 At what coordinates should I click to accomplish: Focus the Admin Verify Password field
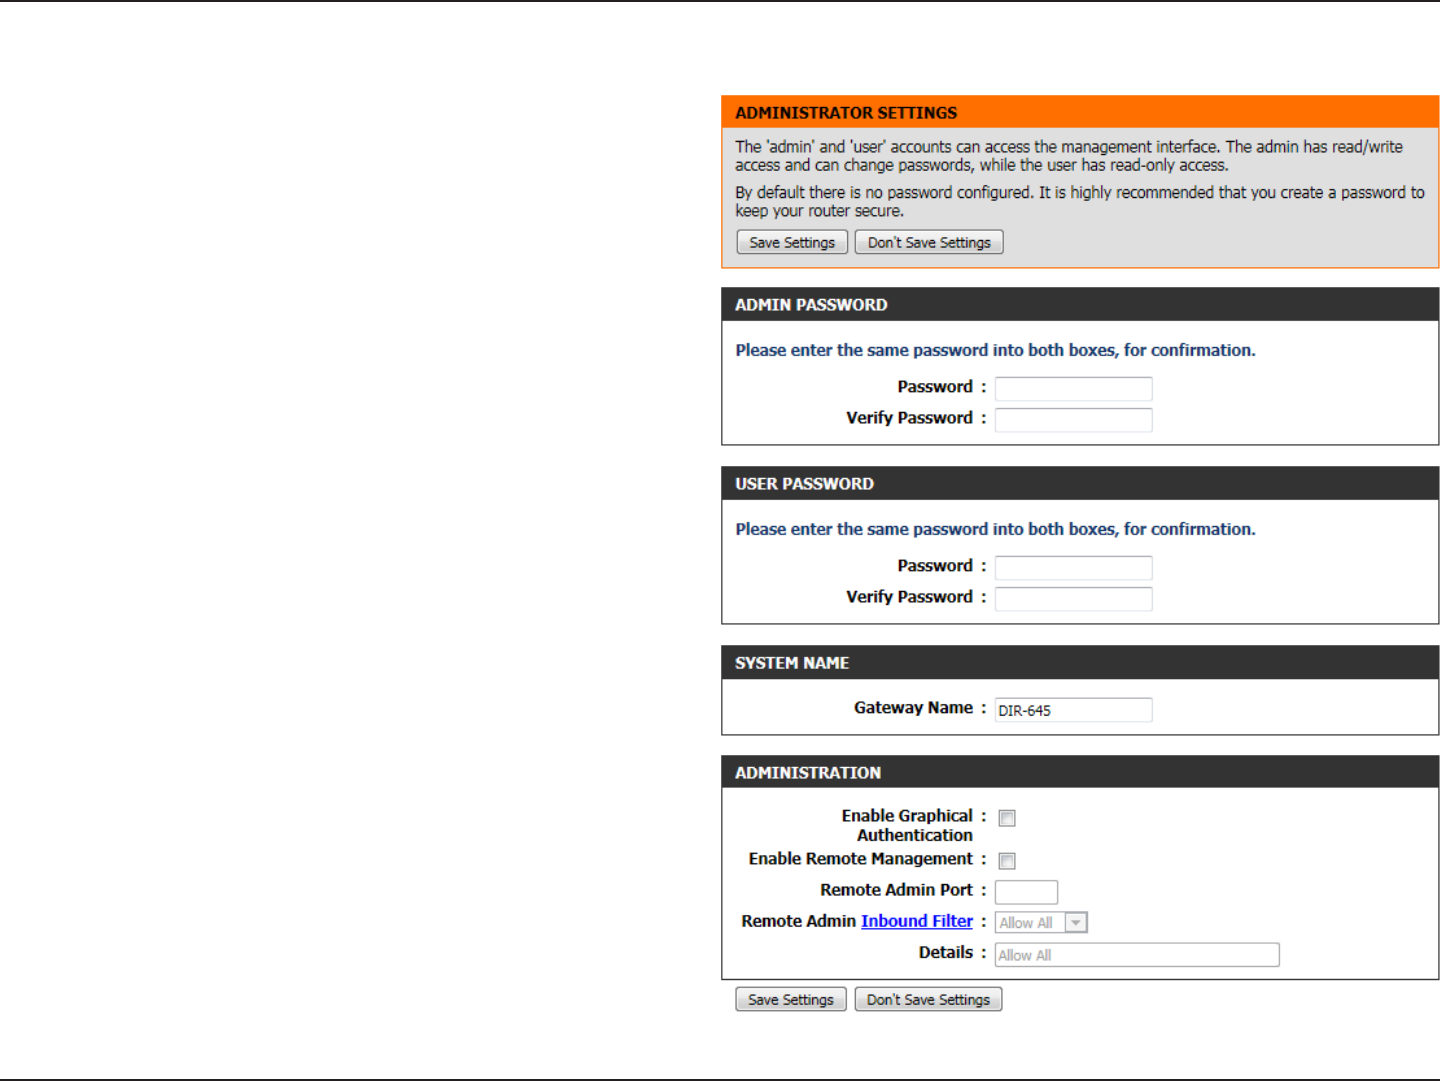pyautogui.click(x=1073, y=420)
